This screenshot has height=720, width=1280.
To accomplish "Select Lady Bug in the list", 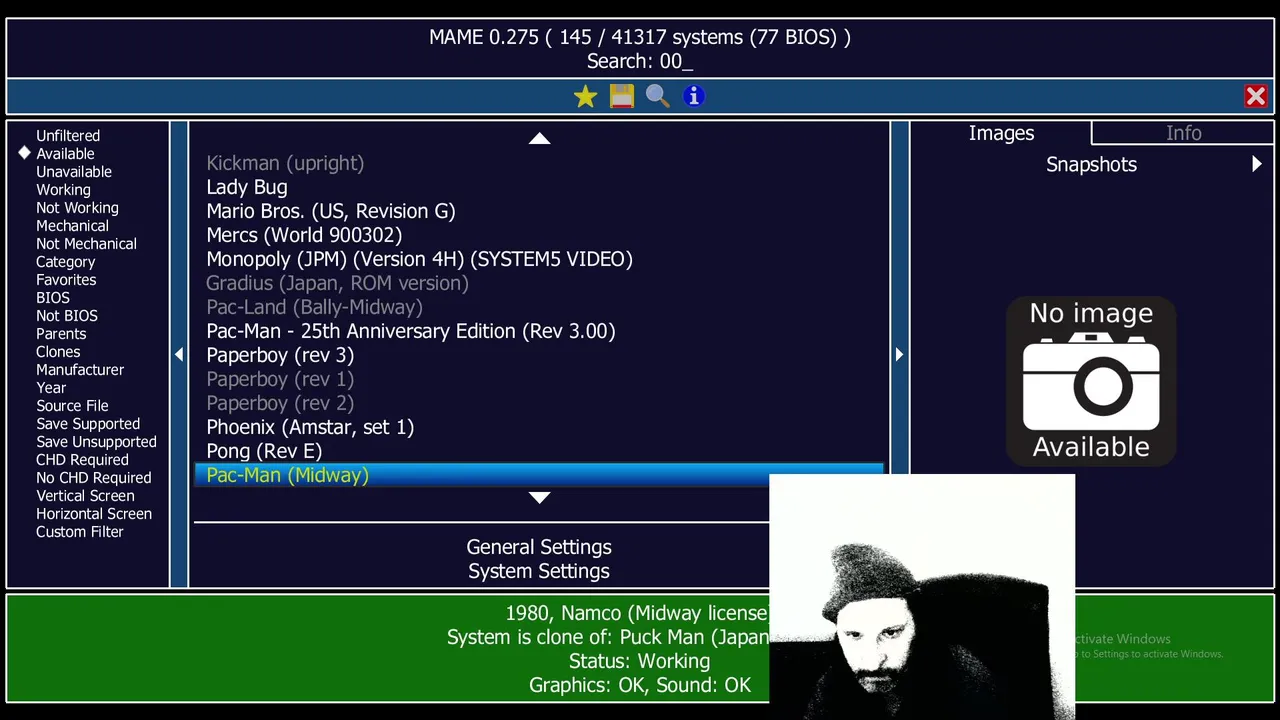I will [539, 187].
